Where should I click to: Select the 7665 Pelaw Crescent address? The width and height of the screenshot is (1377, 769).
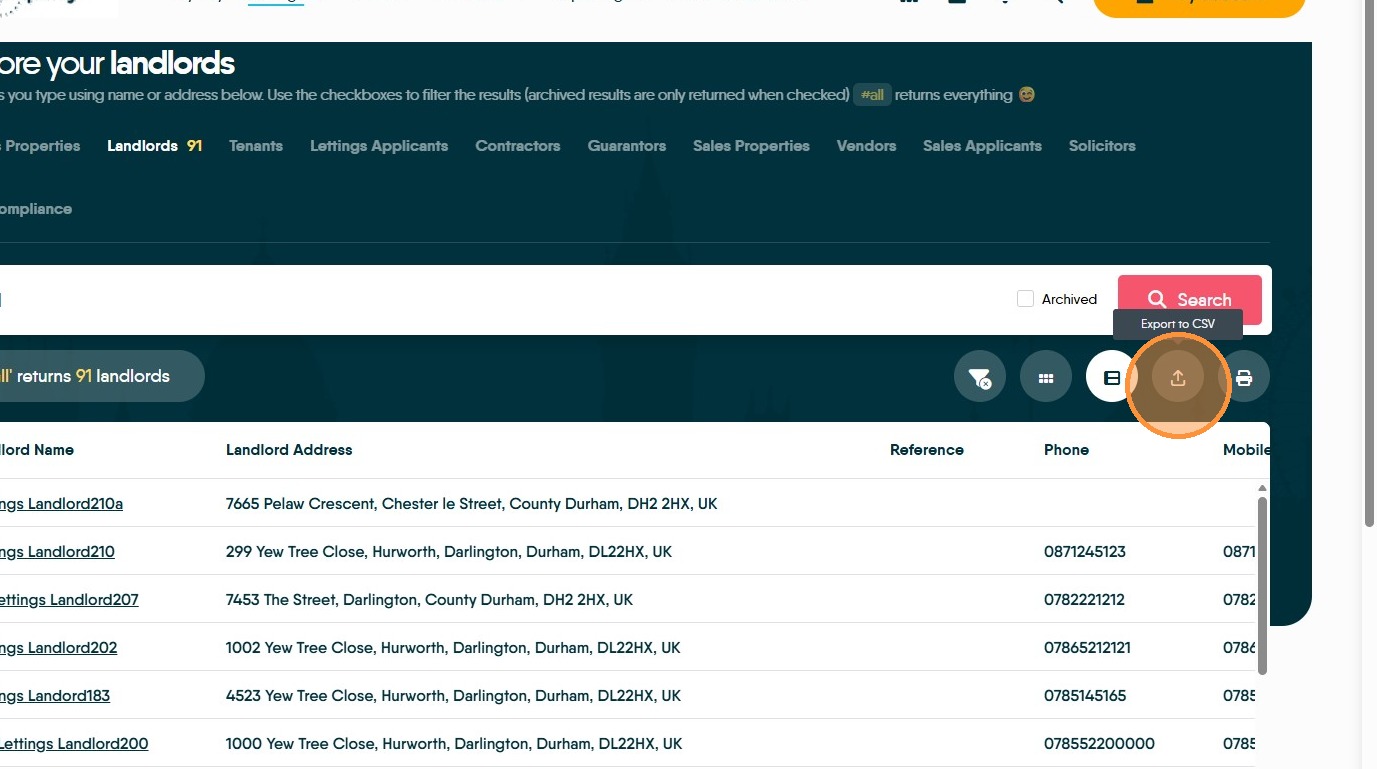pyautogui.click(x=472, y=504)
